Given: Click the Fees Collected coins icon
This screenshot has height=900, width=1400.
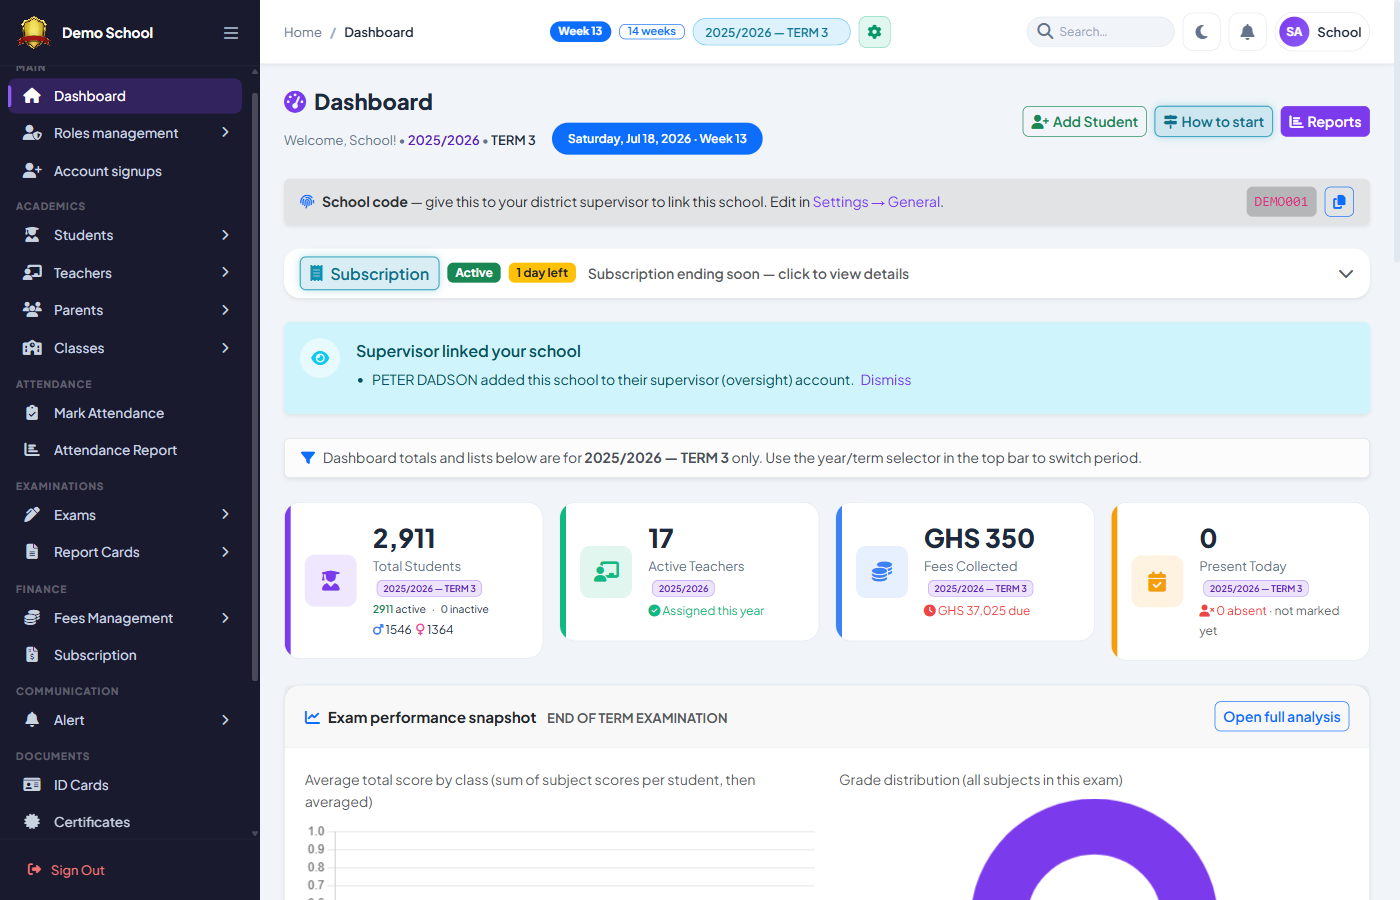Looking at the screenshot, I should pyautogui.click(x=882, y=572).
